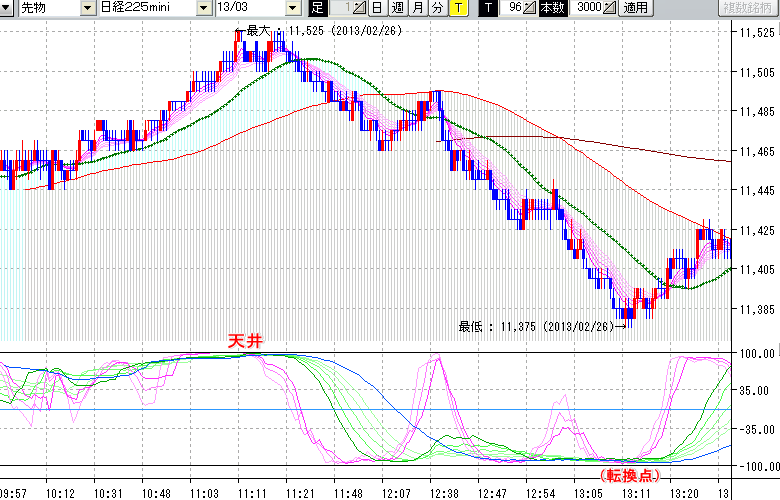Click the black T label

tap(488, 9)
